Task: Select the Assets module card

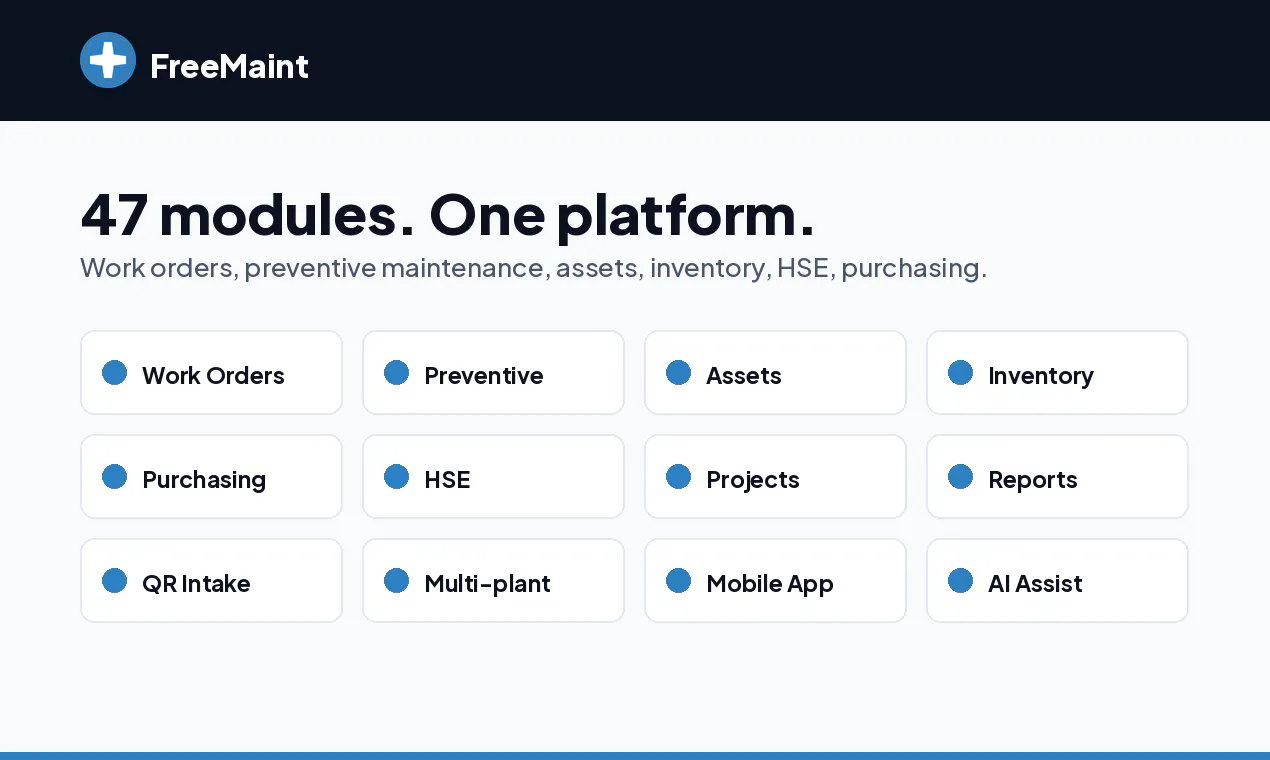Action: pos(776,373)
